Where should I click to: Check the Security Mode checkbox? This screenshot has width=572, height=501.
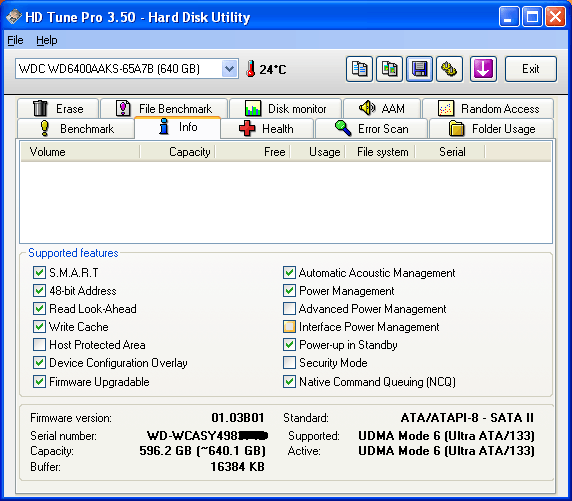point(289,363)
